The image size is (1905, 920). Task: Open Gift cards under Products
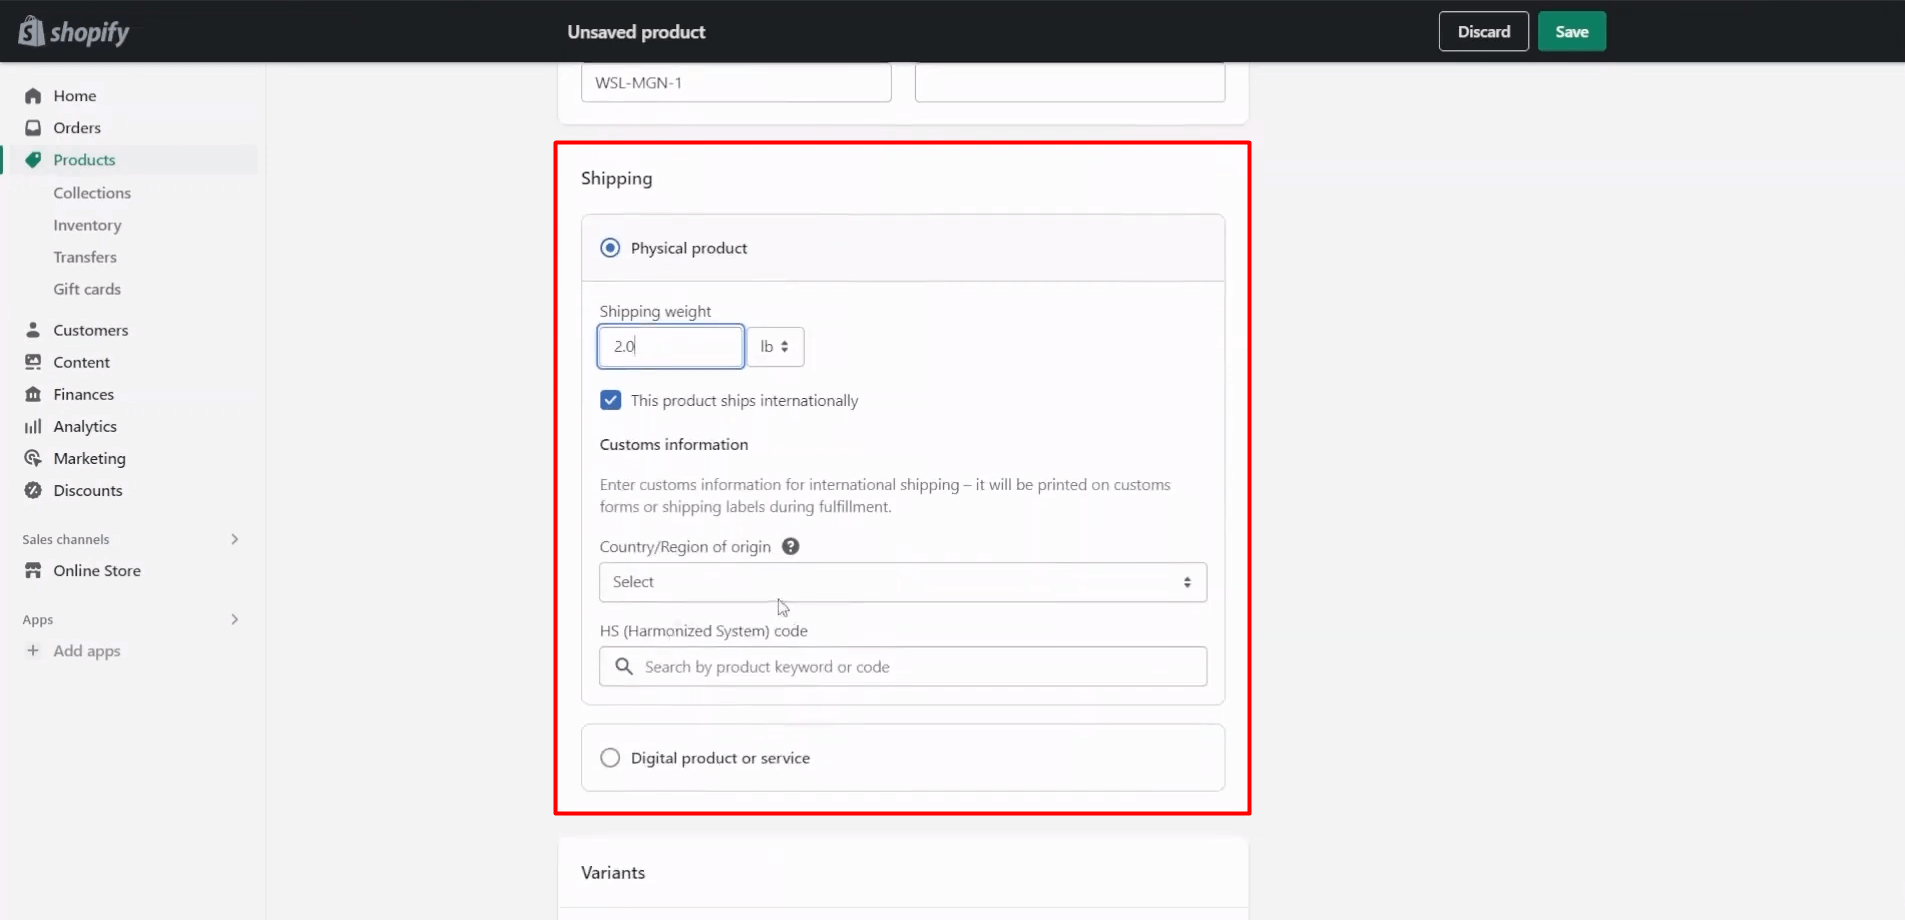coord(87,289)
